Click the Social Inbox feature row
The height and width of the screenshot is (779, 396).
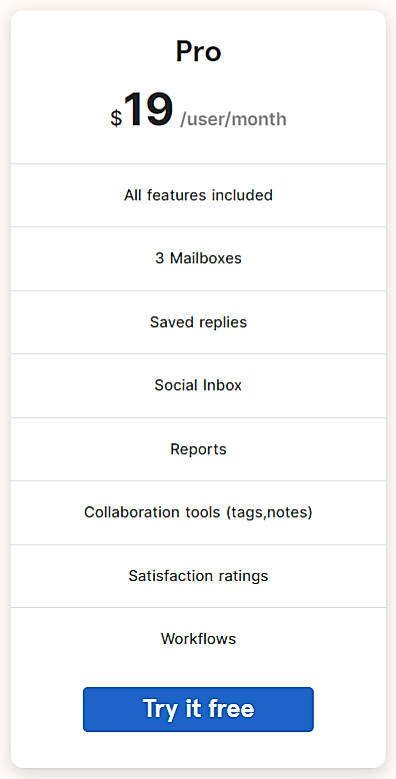[x=198, y=386]
